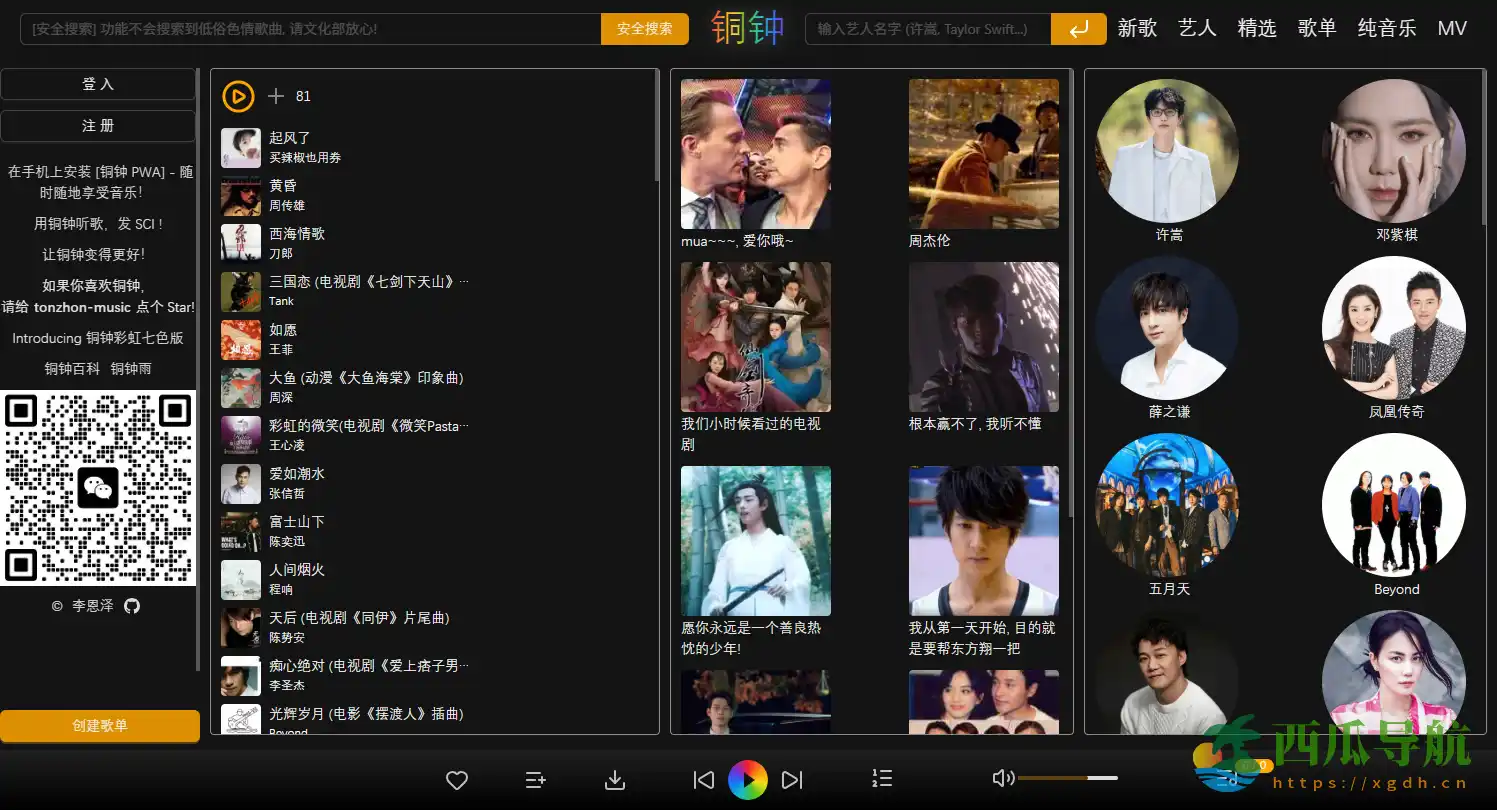
Task: Switch to the 纯音乐 section
Action: [x=1387, y=28]
